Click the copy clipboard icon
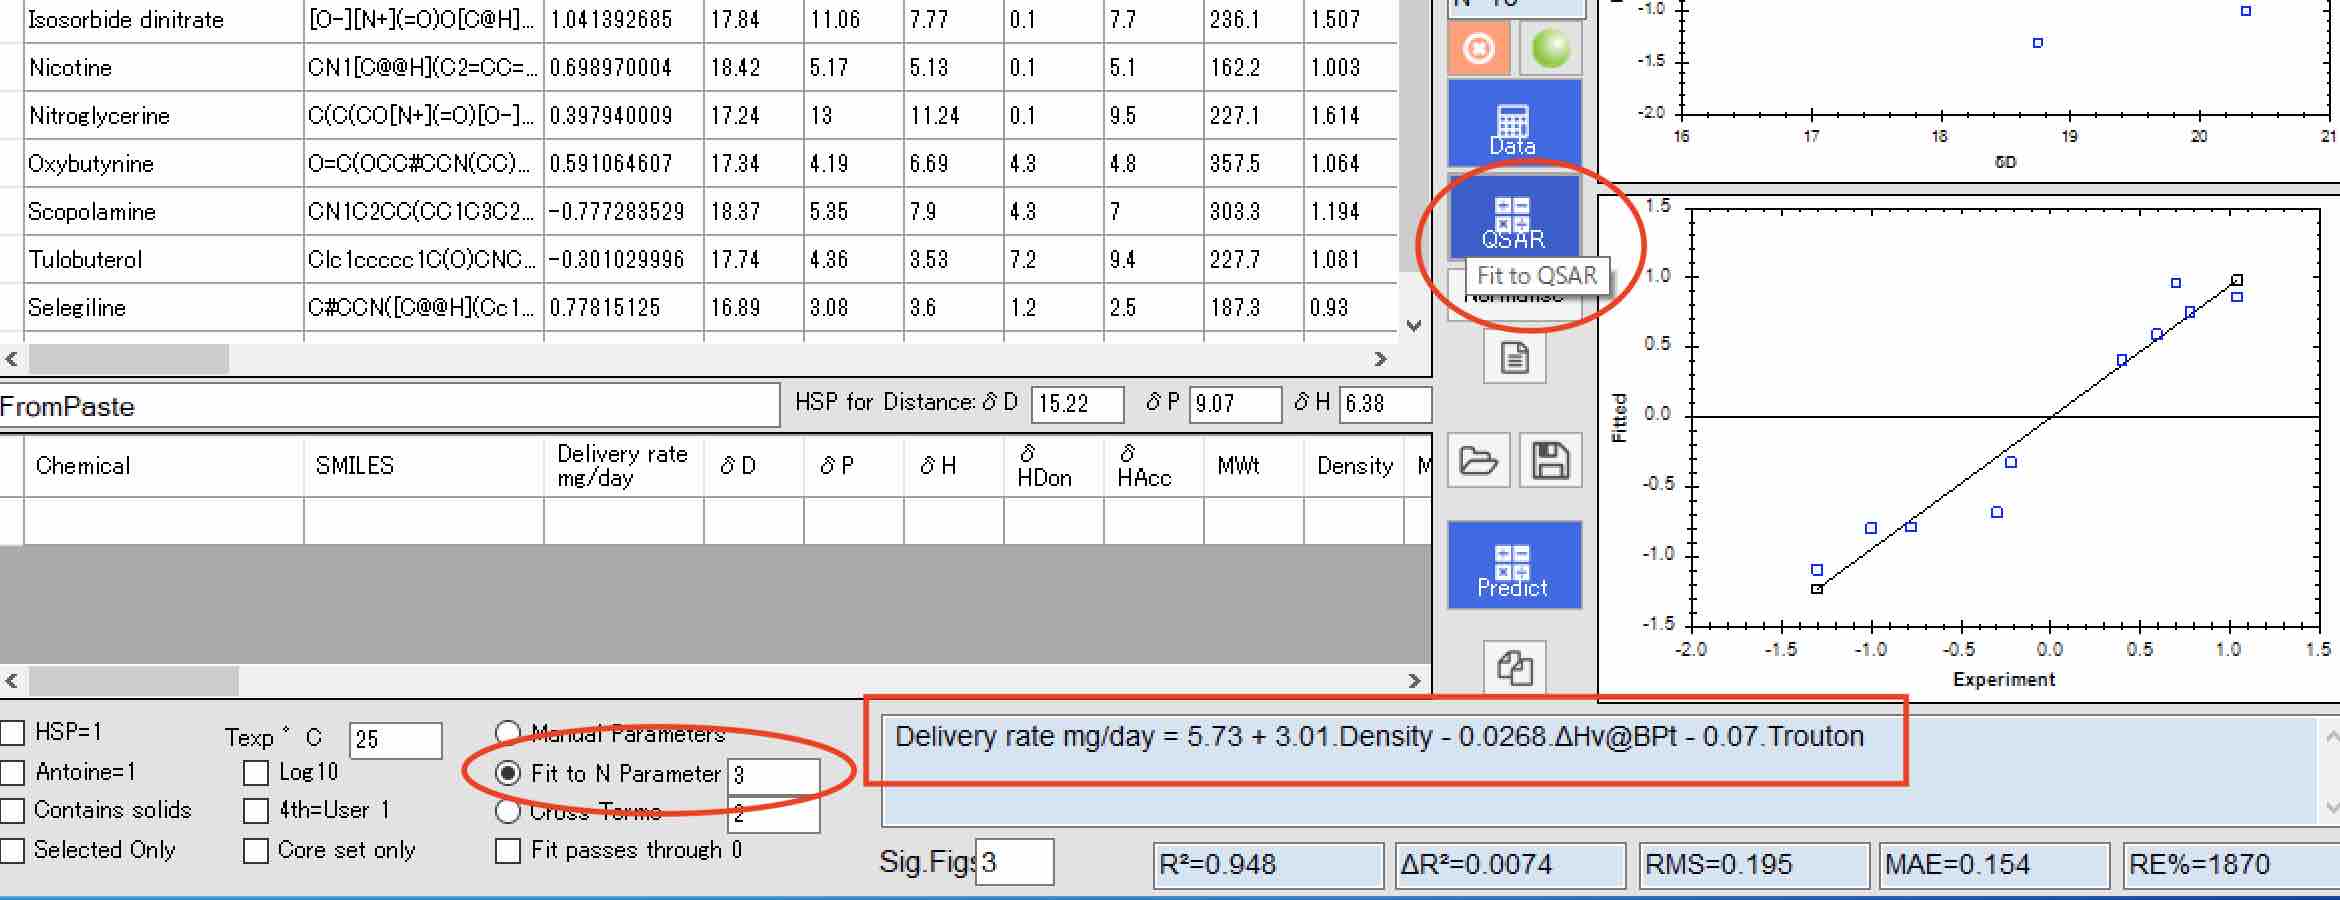Viewport: 2340px width, 900px height. point(1514,667)
